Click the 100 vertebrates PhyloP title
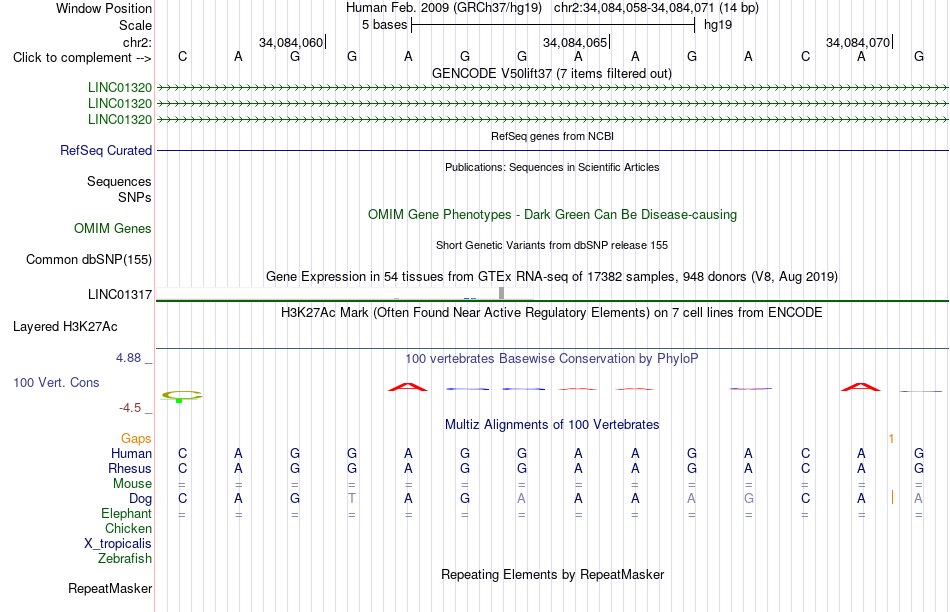The image size is (950, 612). [x=552, y=359]
